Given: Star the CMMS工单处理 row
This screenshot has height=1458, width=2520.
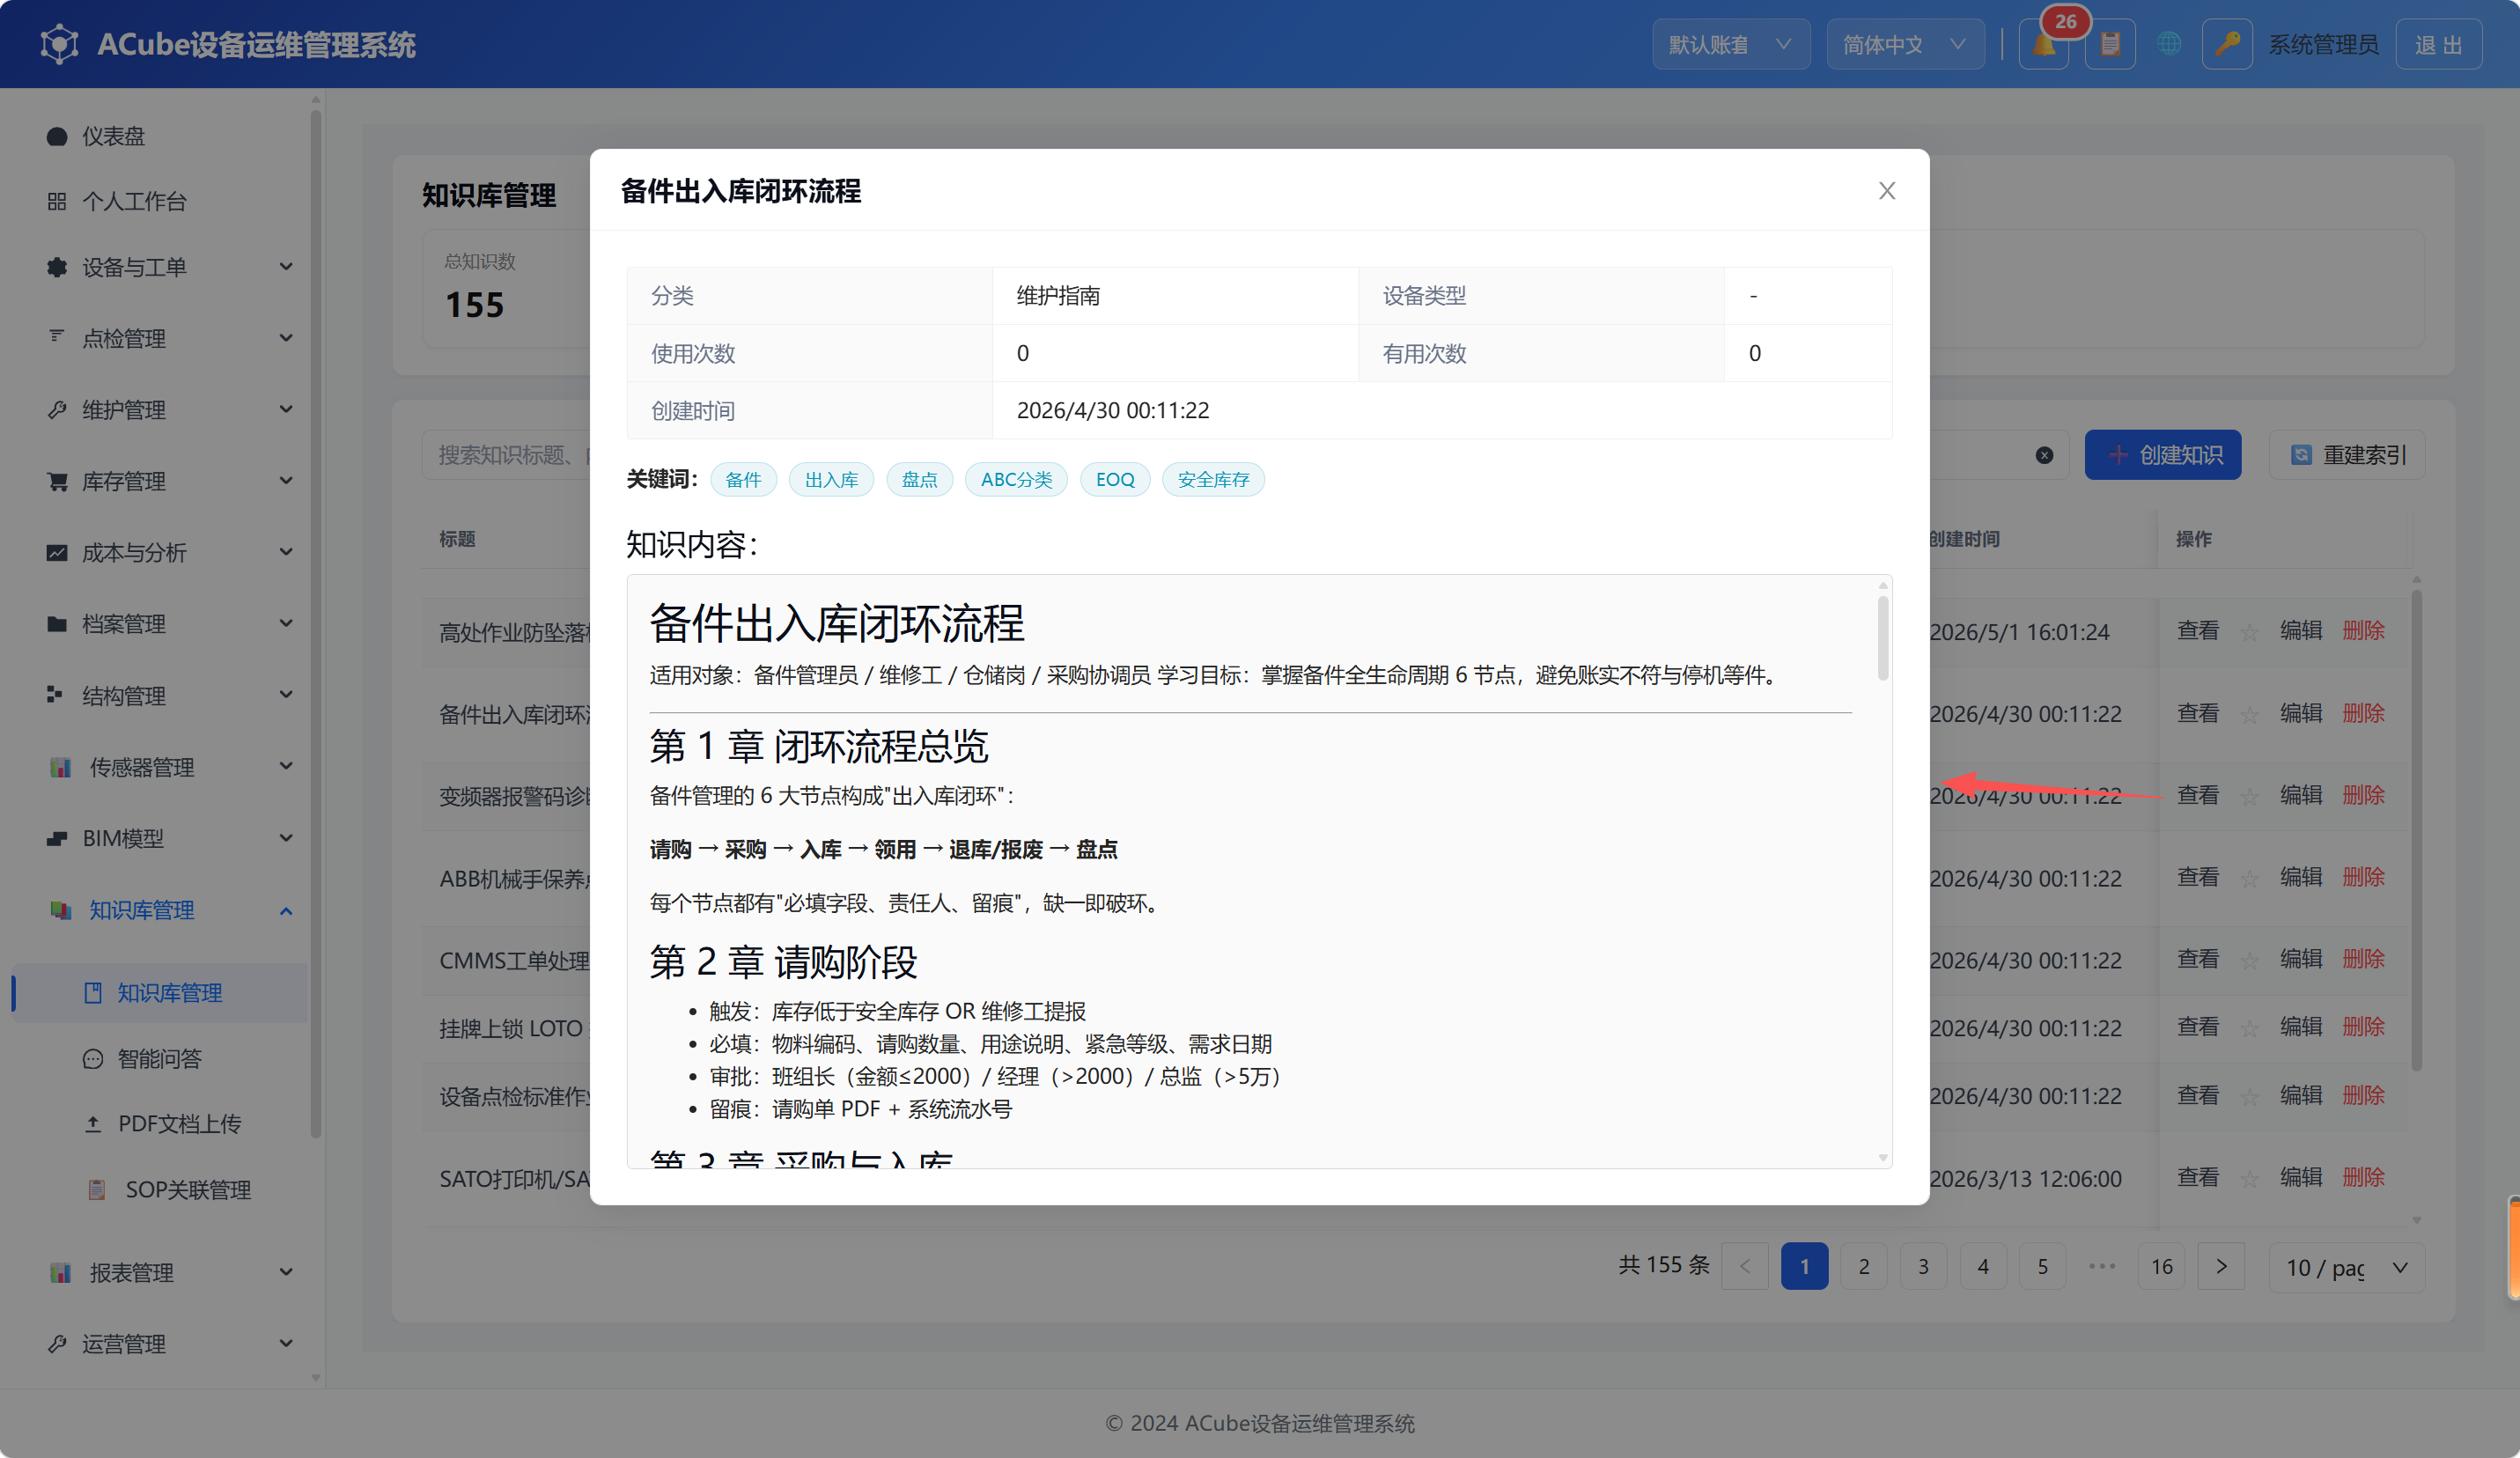Looking at the screenshot, I should (x=2249, y=960).
